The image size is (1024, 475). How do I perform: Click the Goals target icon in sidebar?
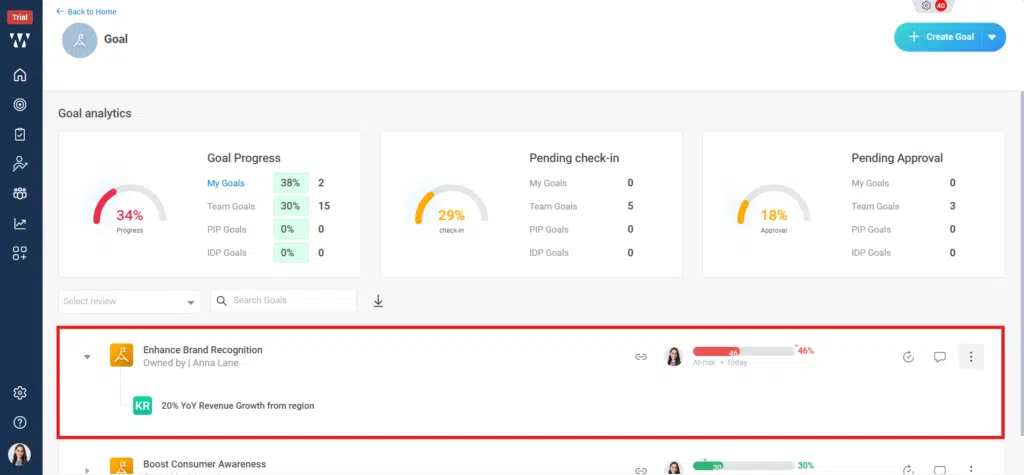coord(20,104)
